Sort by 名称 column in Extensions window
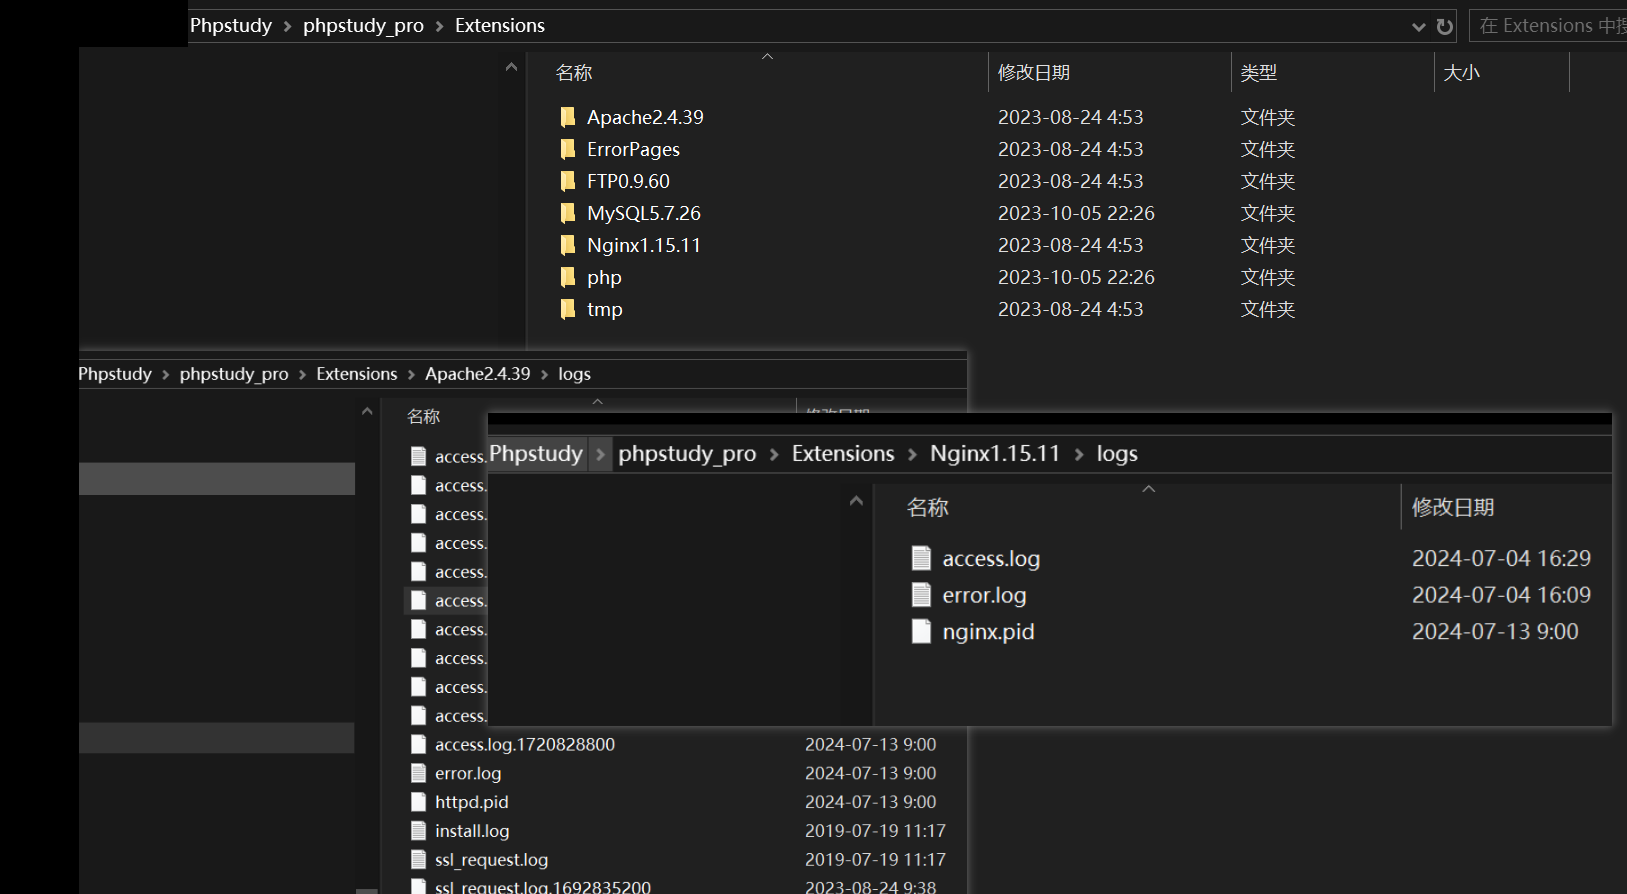This screenshot has width=1627, height=894. (574, 73)
